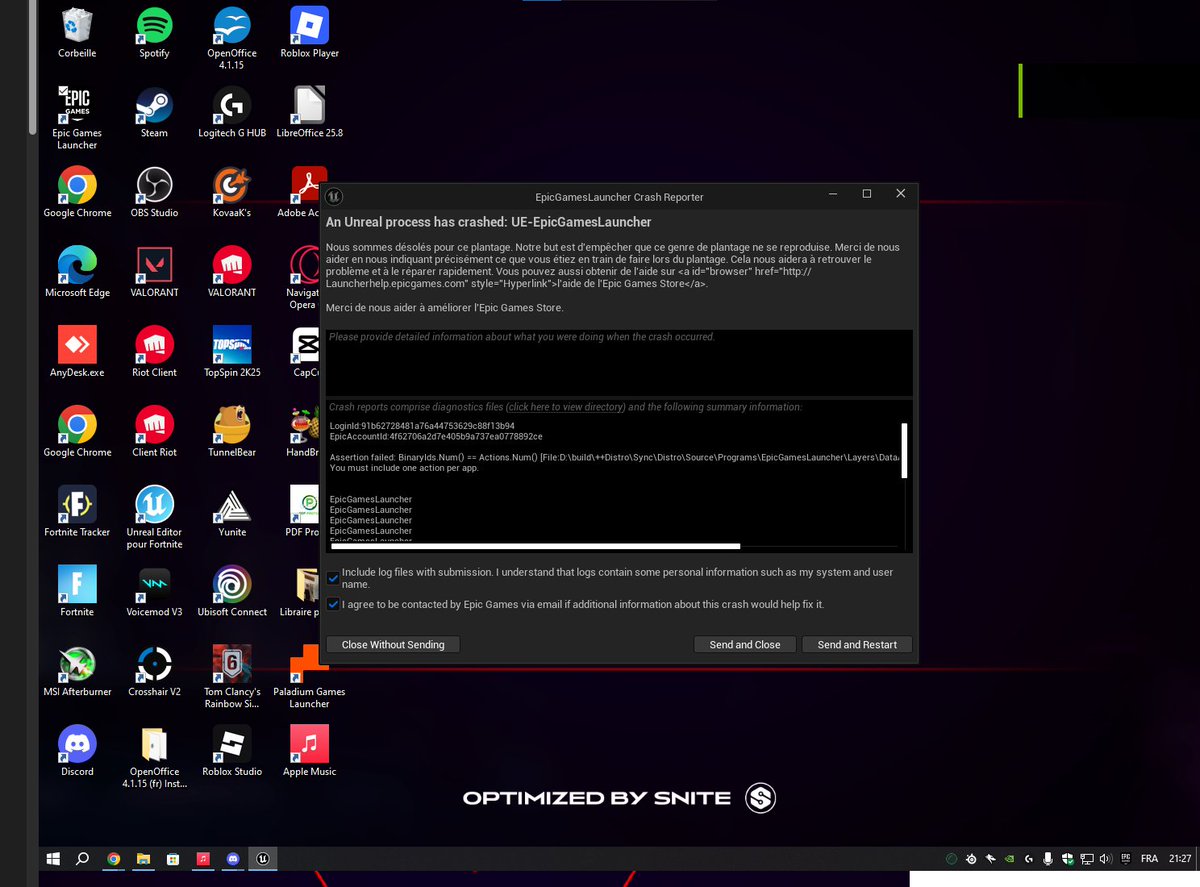Click Send and Restart button
Screen dimensions: 1200x887
(x=857, y=645)
